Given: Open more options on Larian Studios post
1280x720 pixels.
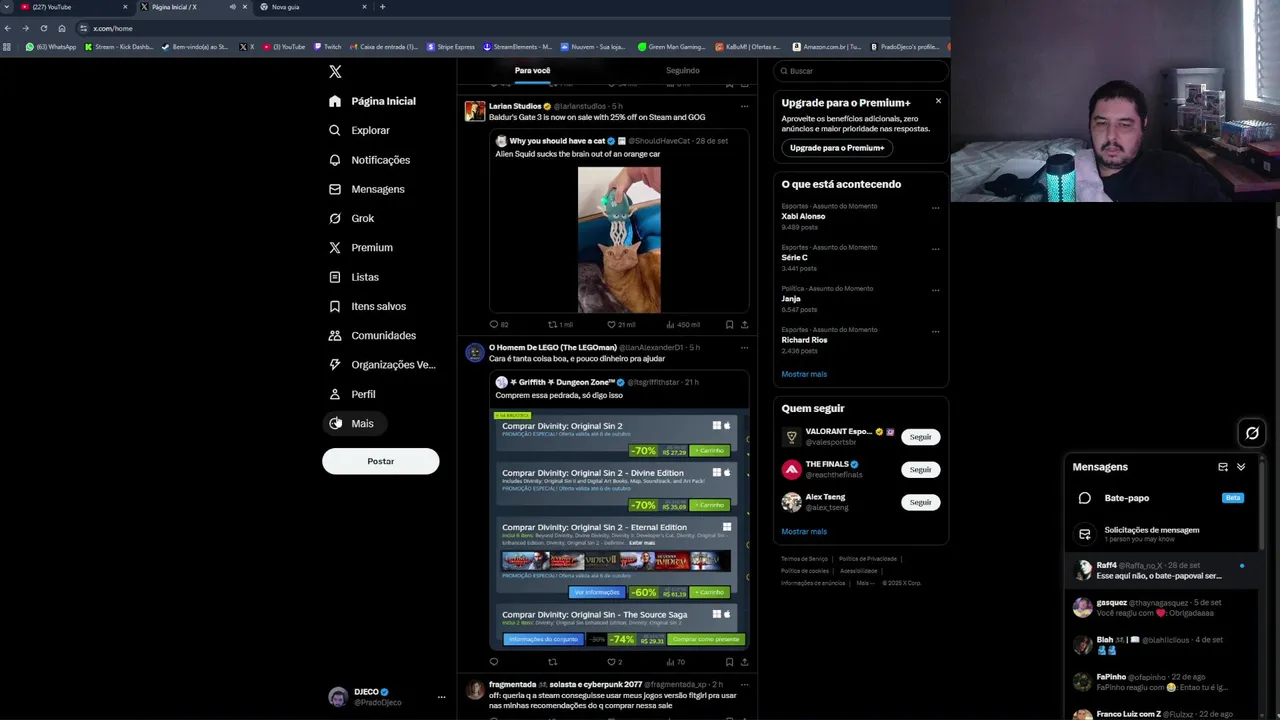Looking at the screenshot, I should point(744,106).
